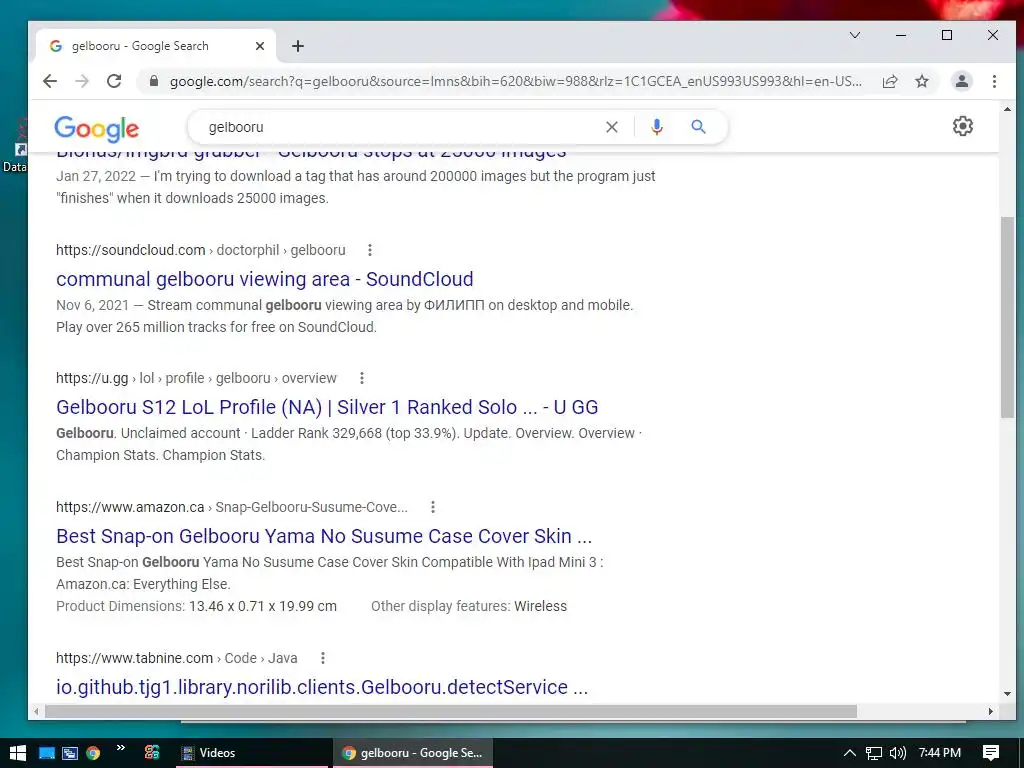Open Google quick settings gear
1024x768 pixels.
pyautogui.click(x=963, y=126)
